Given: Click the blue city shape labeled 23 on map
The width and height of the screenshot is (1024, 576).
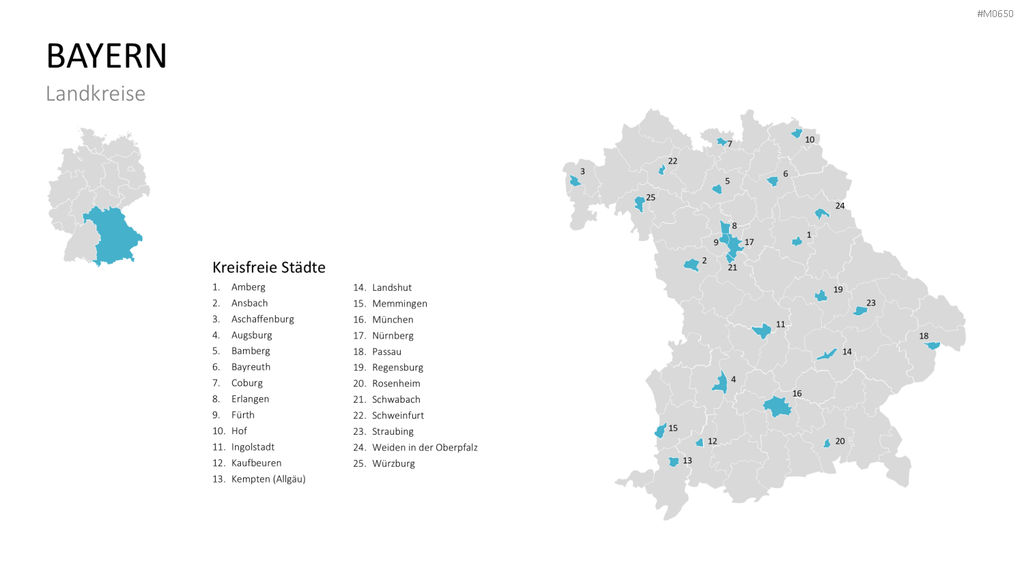Looking at the screenshot, I should [x=860, y=311].
